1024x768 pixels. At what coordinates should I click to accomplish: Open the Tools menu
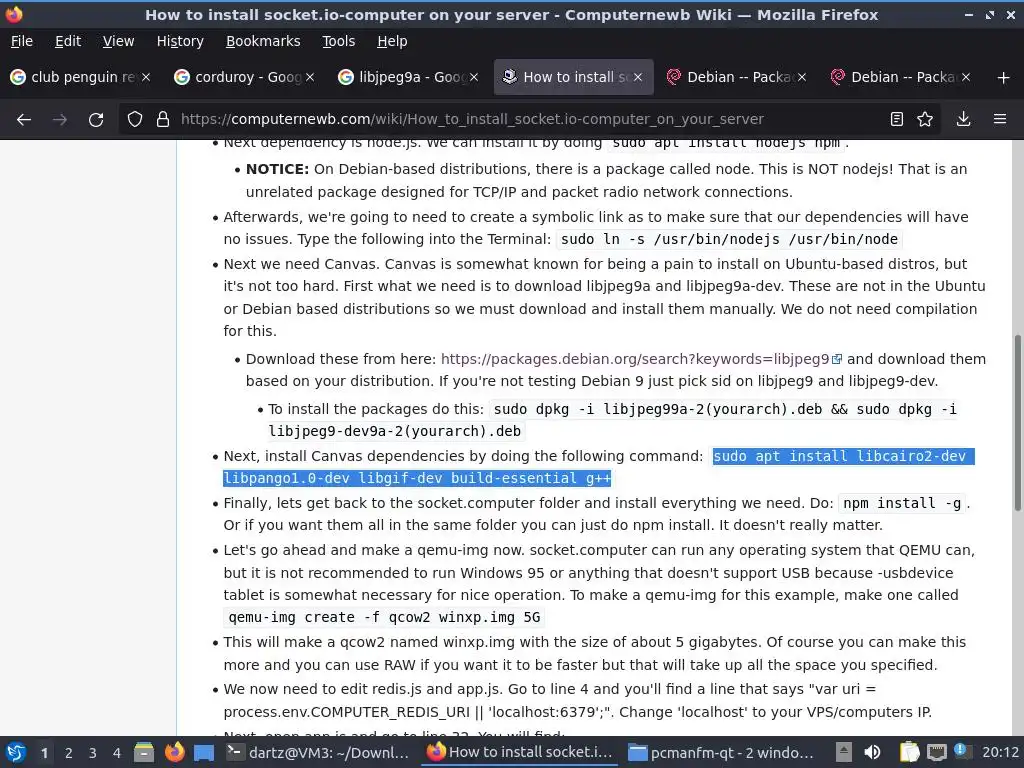tap(338, 41)
